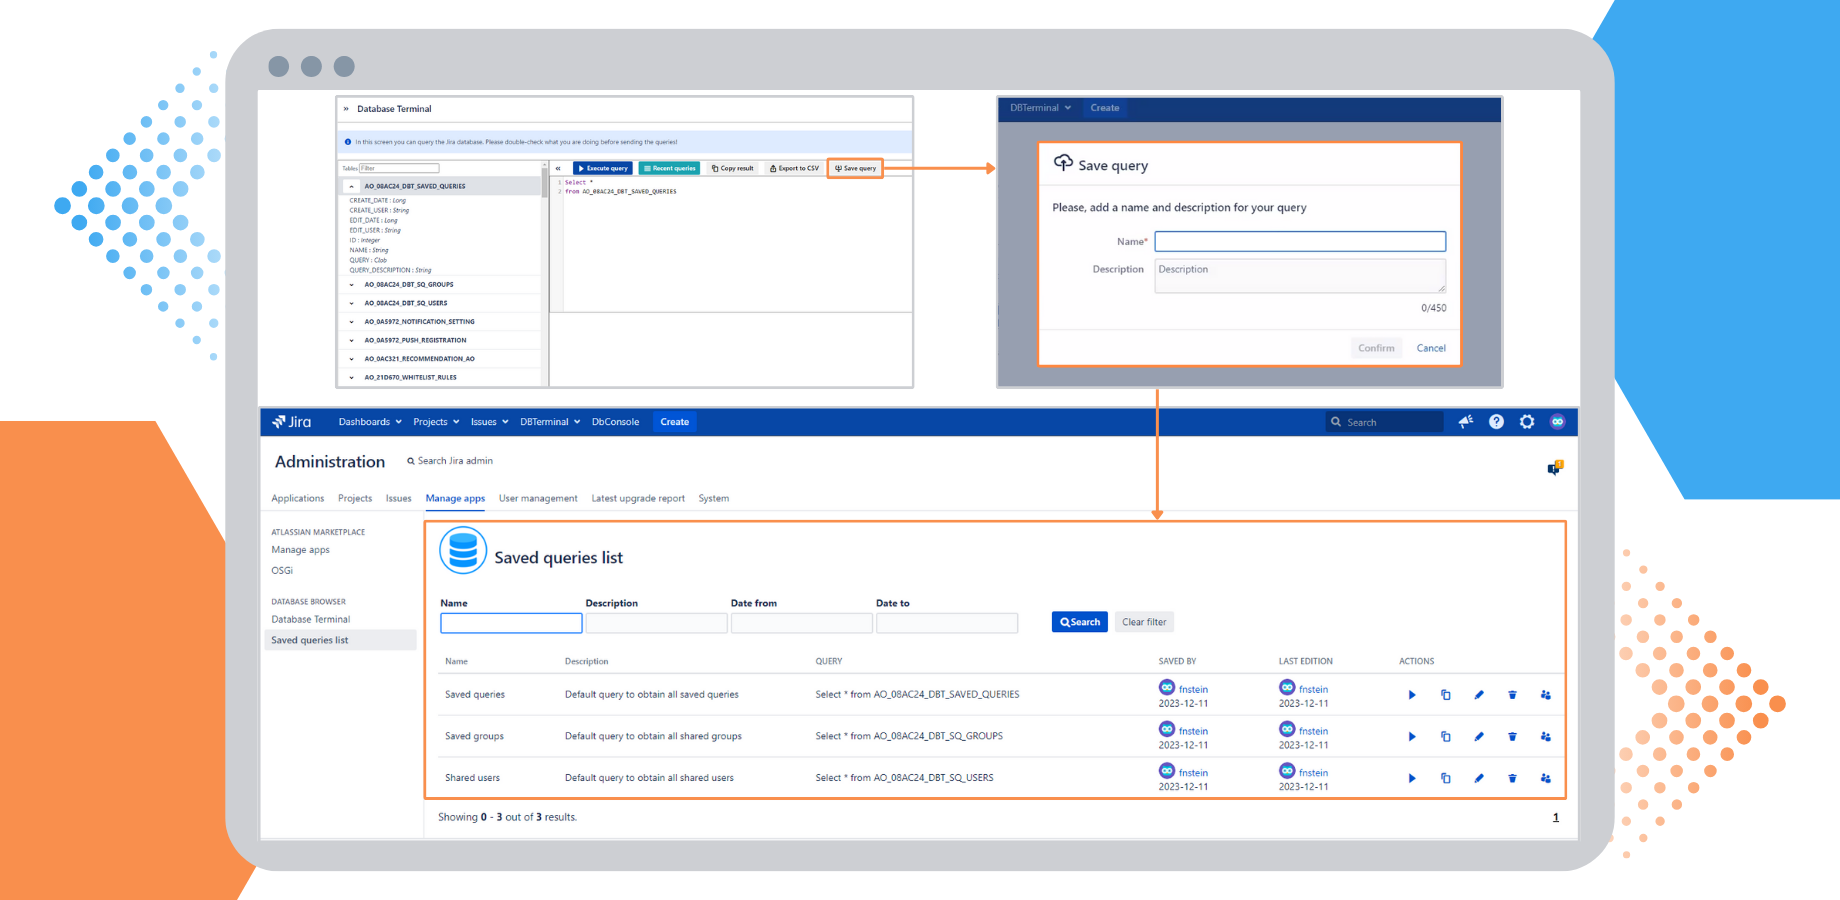
Task: Open the System admin tab
Action: pyautogui.click(x=713, y=498)
